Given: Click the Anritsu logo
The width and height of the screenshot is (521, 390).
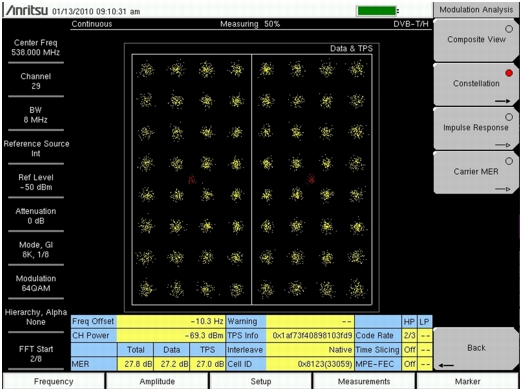Looking at the screenshot, I should (27, 10).
